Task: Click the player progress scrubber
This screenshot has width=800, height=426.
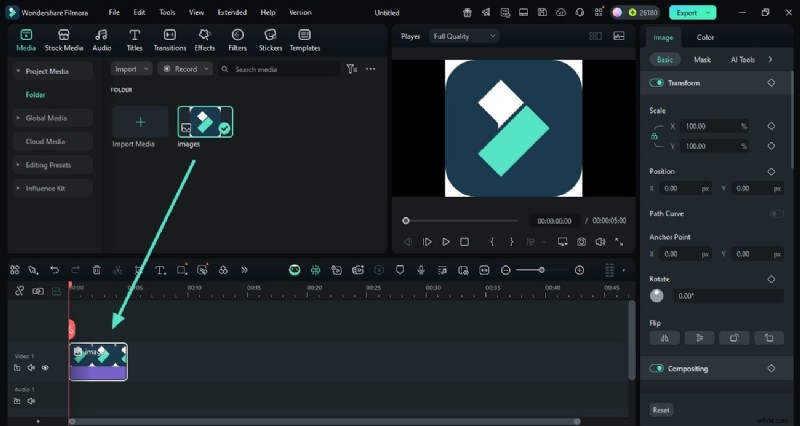Action: [x=406, y=221]
